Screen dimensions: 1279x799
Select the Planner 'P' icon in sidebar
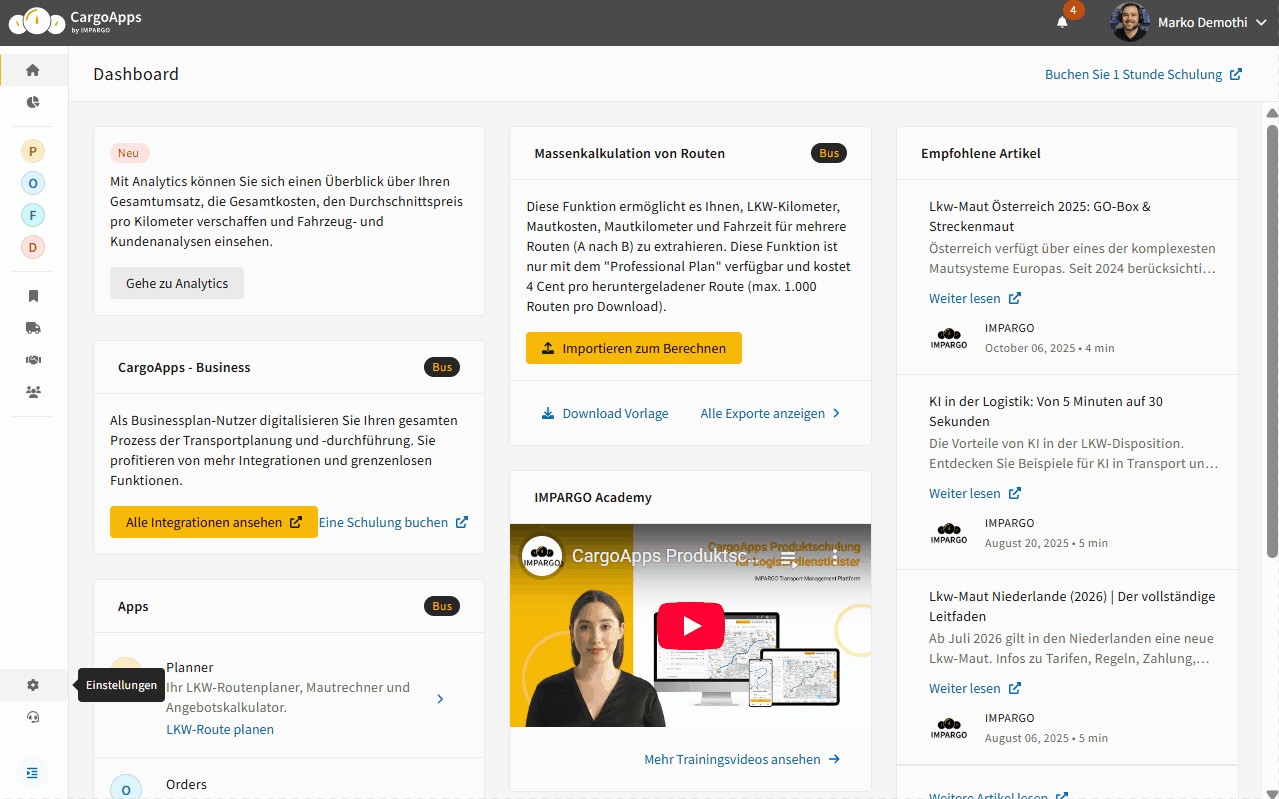(33, 150)
